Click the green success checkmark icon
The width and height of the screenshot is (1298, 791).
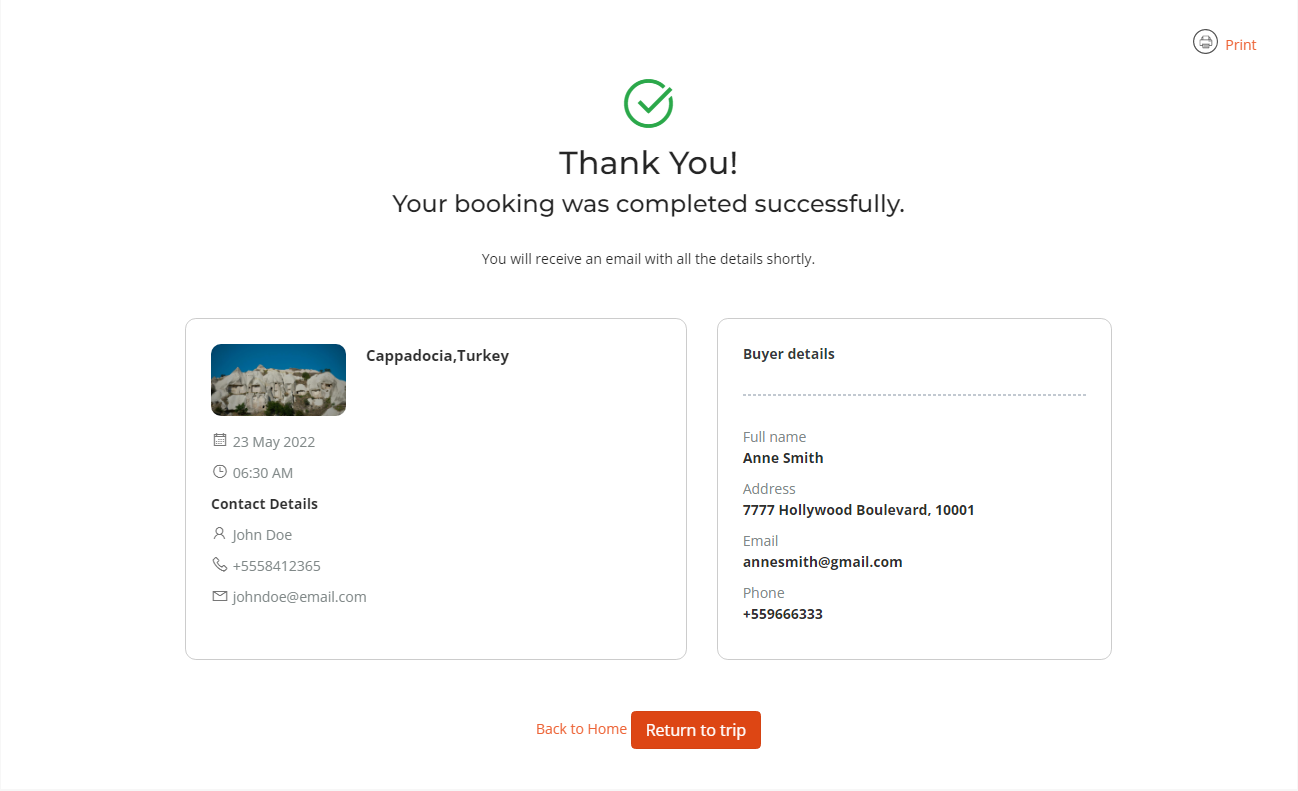point(648,103)
